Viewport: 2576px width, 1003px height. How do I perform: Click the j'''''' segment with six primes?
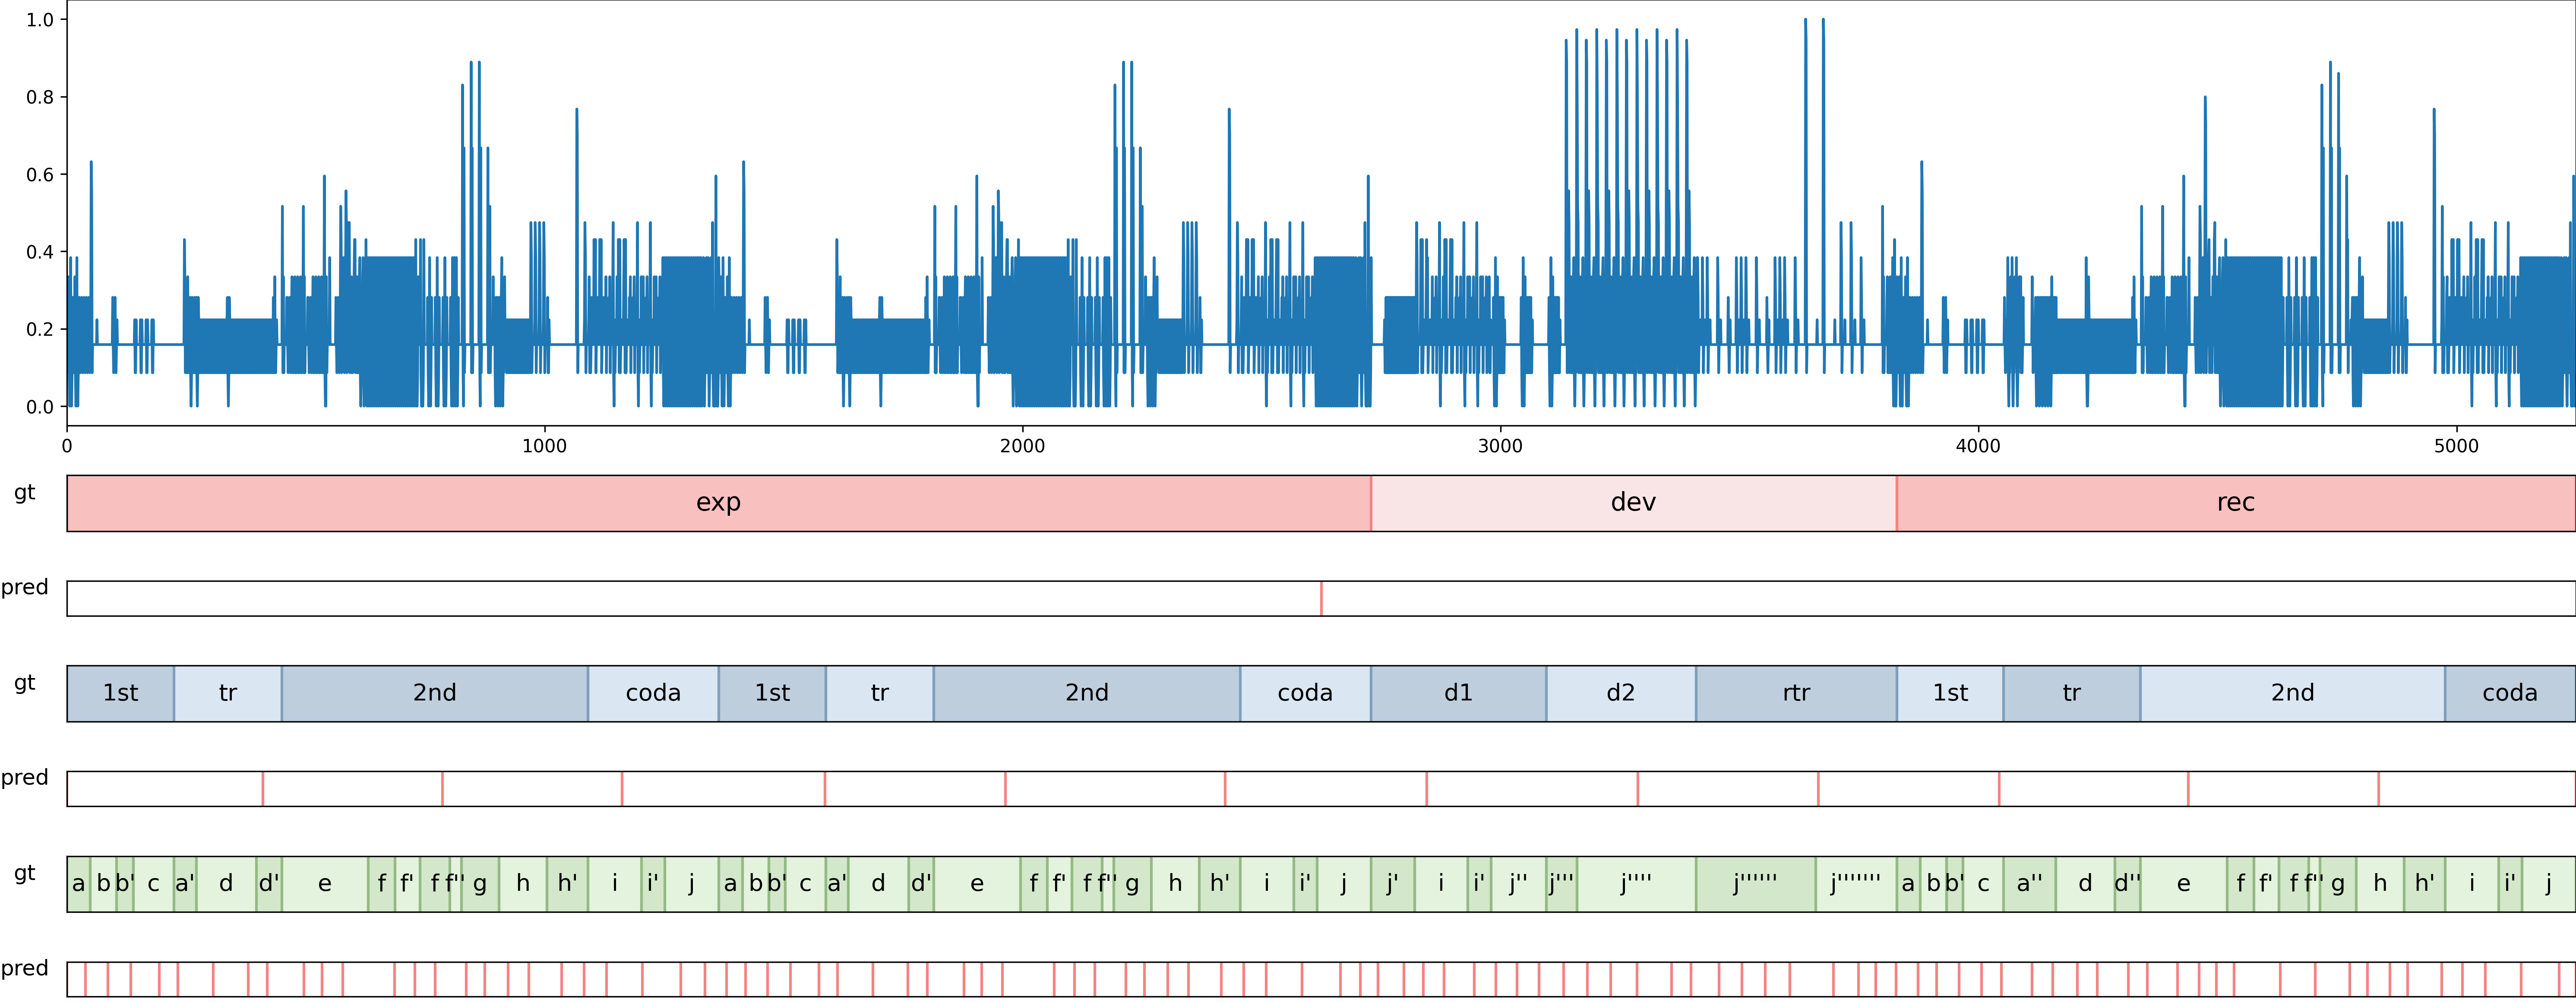coord(1756,884)
